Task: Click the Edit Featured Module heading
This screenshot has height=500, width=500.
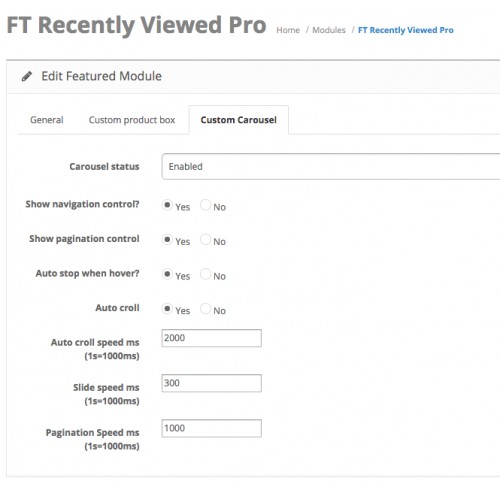Action: click(102, 76)
